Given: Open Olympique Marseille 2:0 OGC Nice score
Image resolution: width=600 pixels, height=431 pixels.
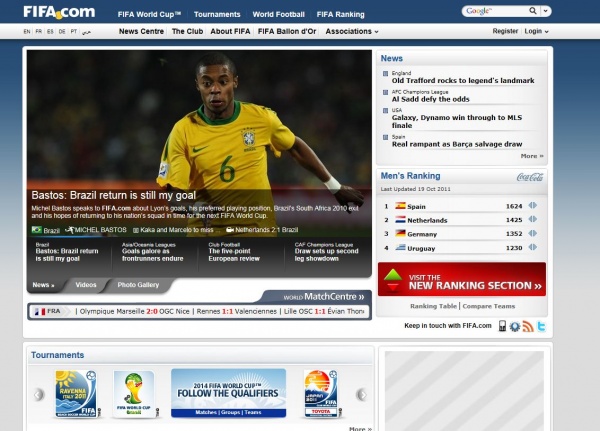Looking at the screenshot, I should point(135,312).
